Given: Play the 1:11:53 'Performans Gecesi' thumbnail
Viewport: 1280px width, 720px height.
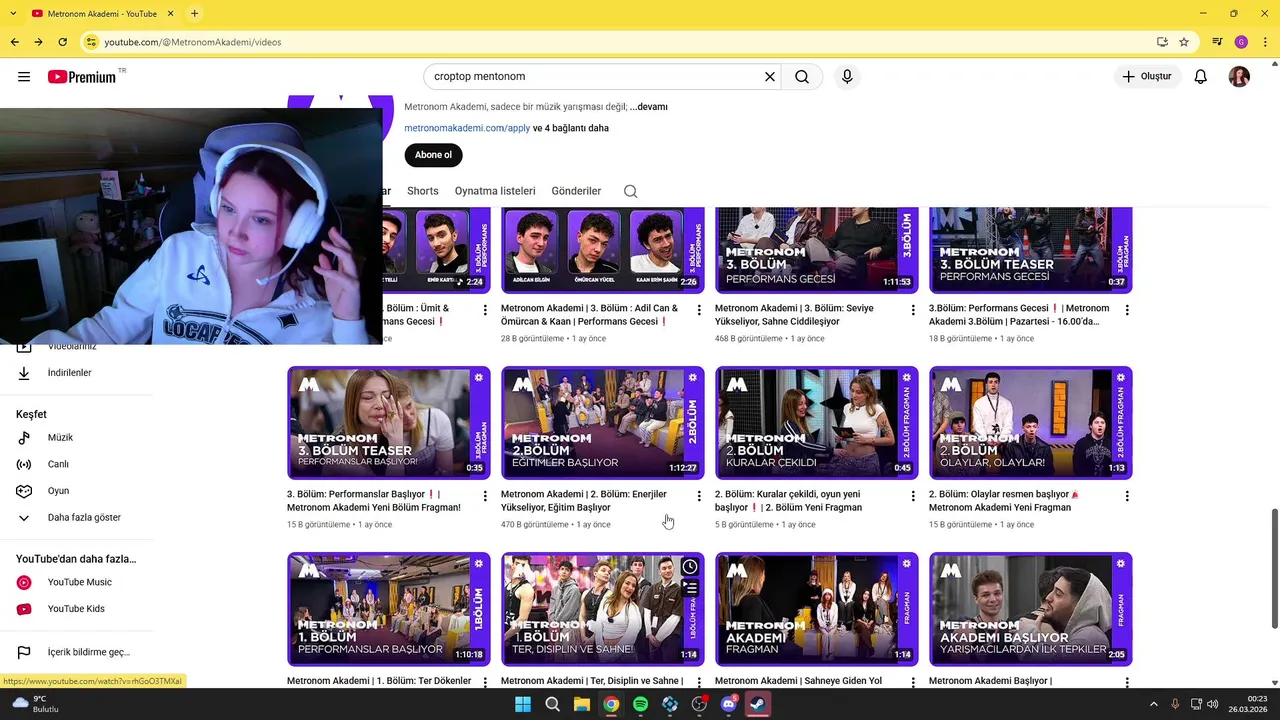Looking at the screenshot, I should click(x=816, y=250).
